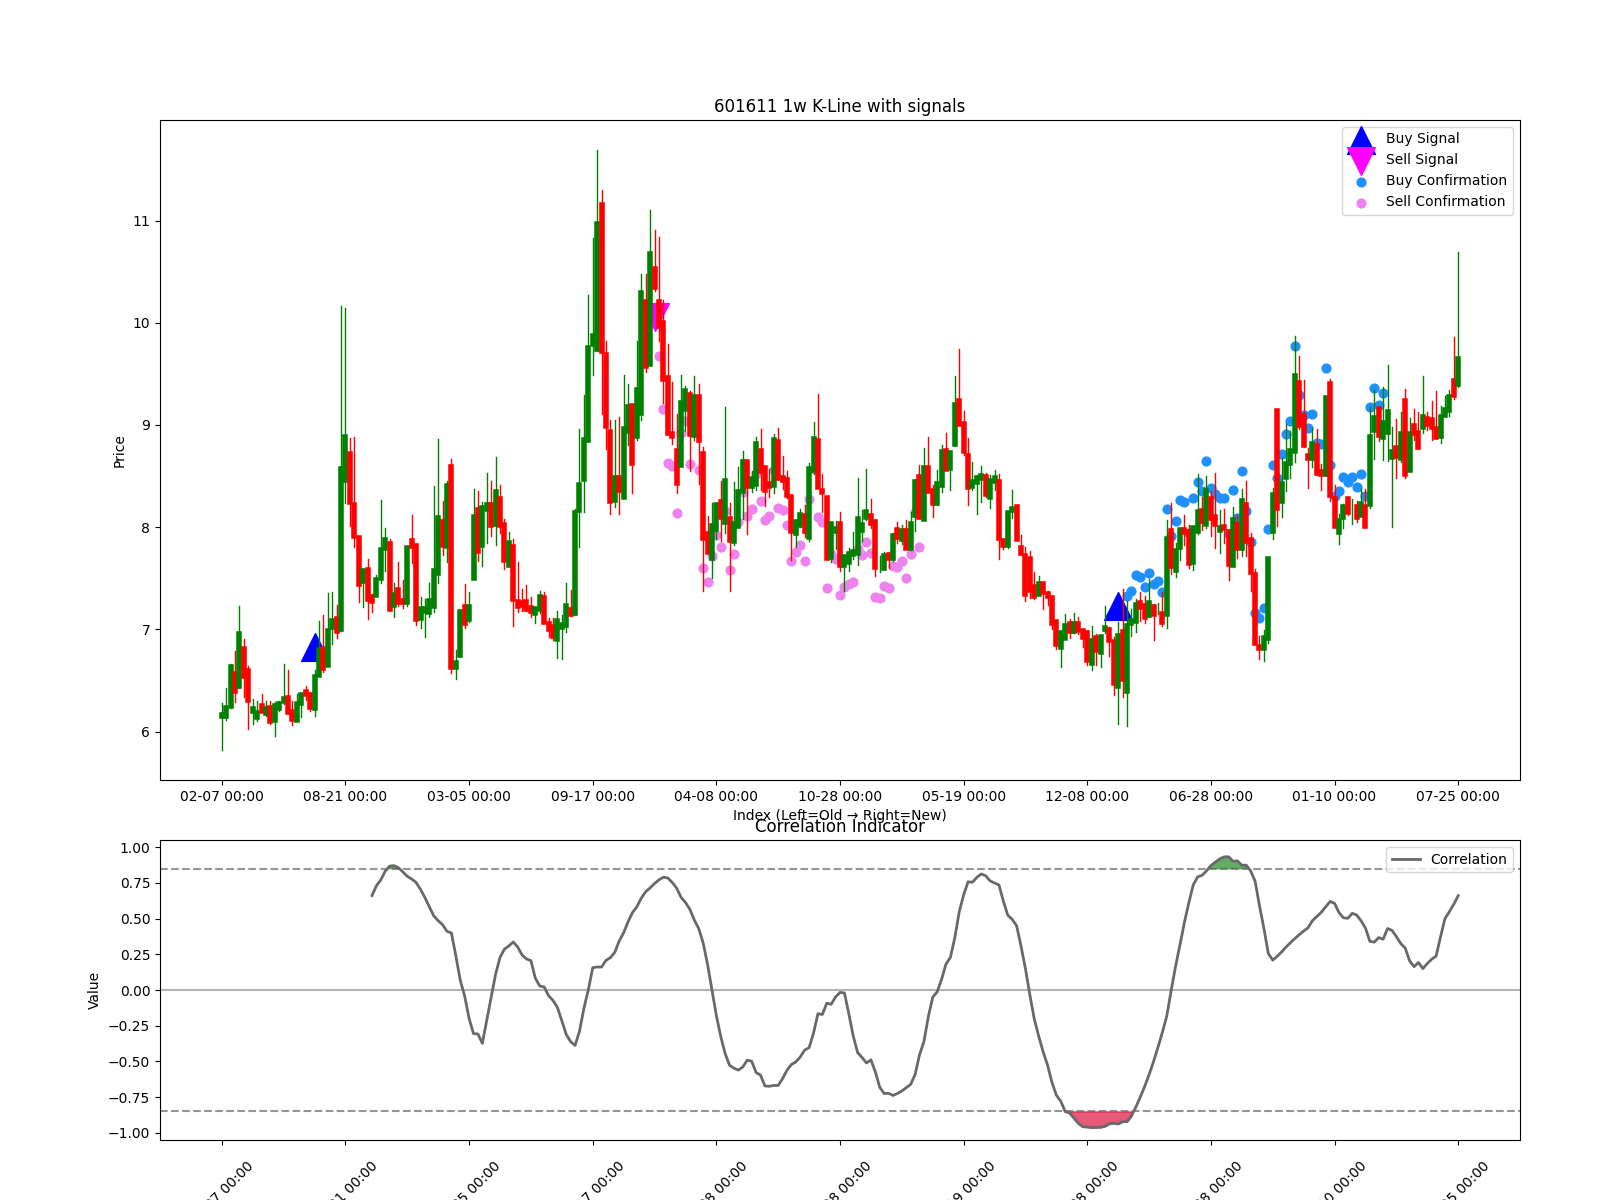1600x1200 pixels.
Task: Click the price tick label '9'
Action: coord(145,425)
